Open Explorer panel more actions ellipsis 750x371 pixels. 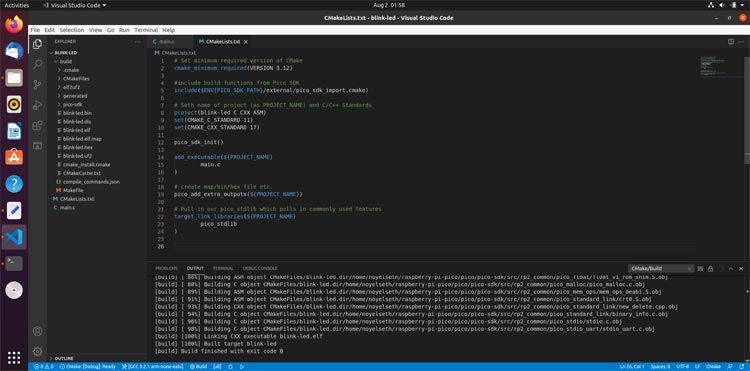[138, 42]
